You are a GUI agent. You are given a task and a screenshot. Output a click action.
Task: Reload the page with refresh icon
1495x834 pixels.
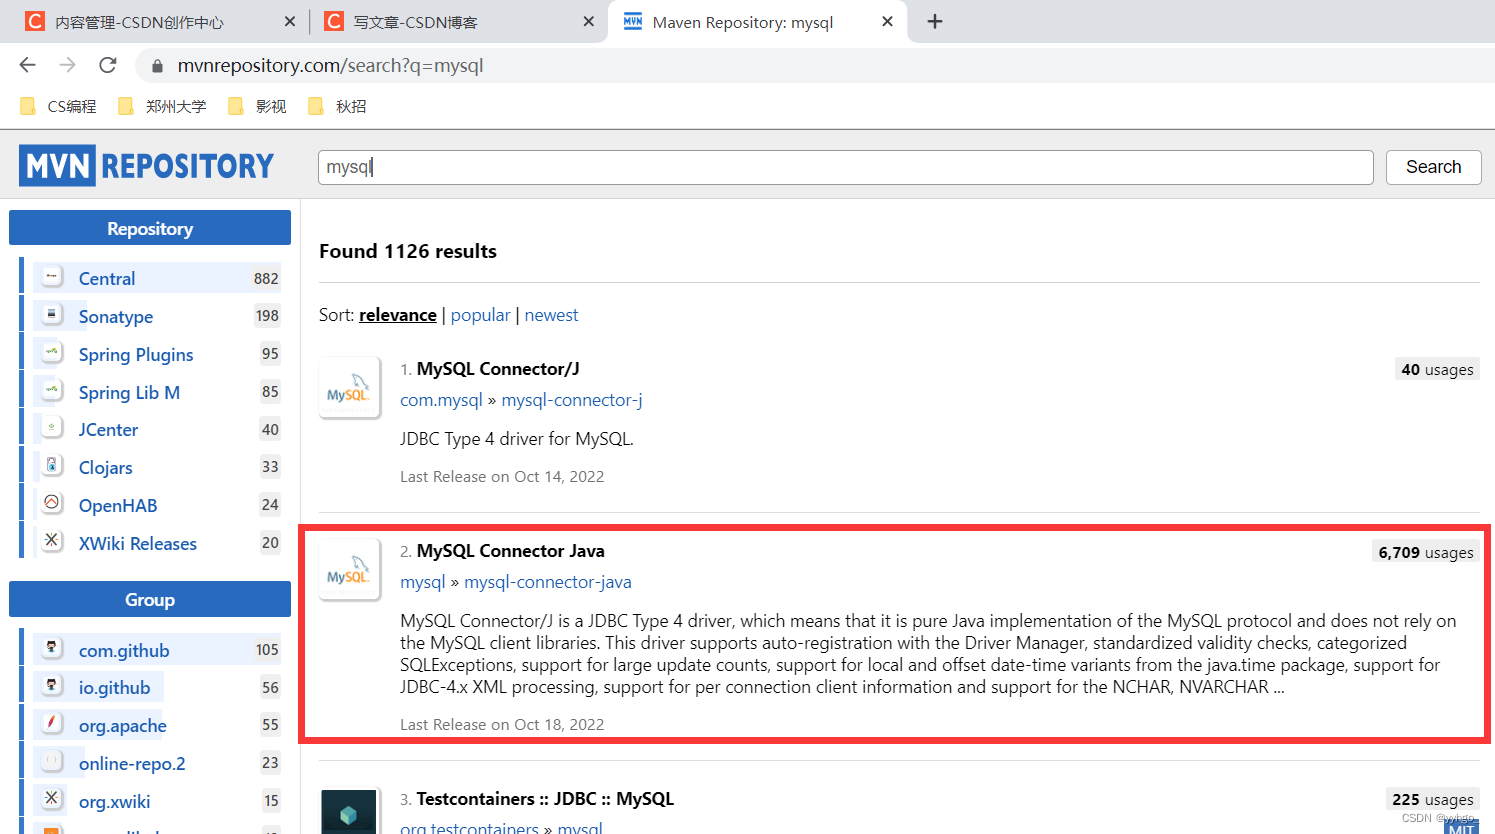(x=108, y=65)
